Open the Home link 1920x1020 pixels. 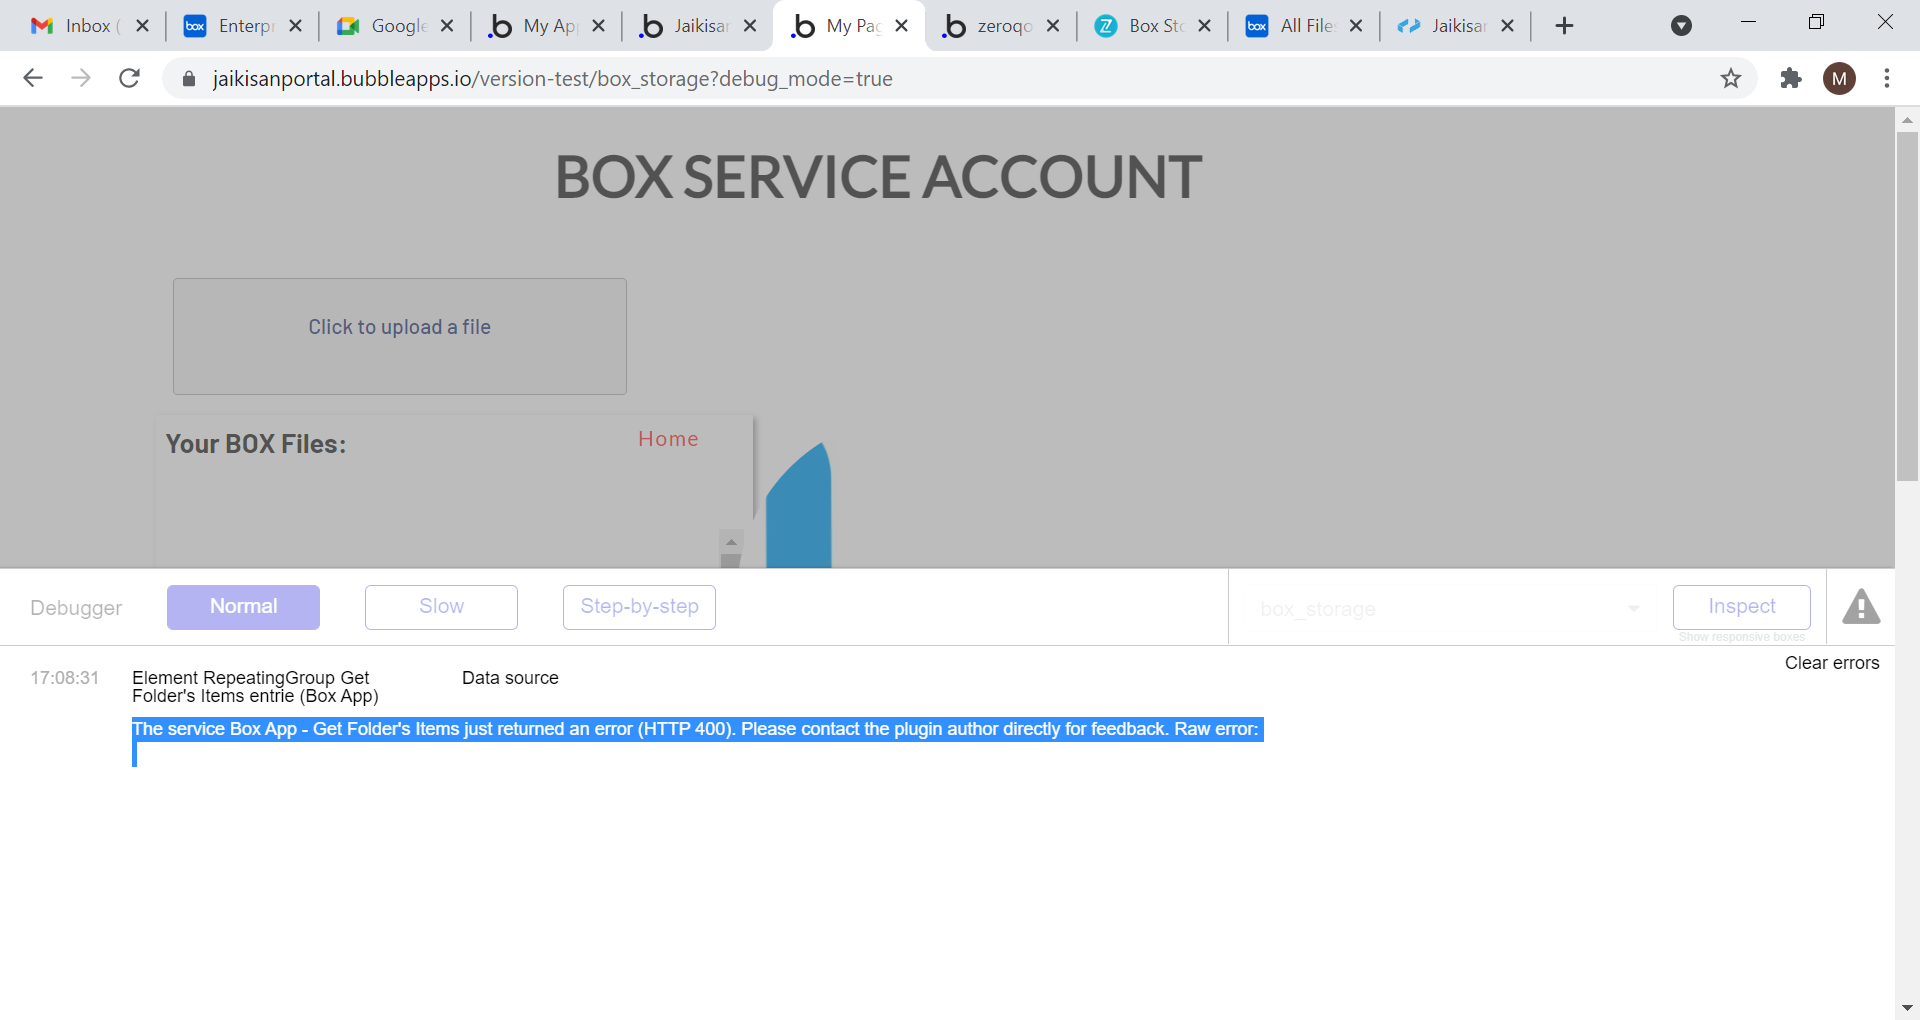click(x=668, y=439)
